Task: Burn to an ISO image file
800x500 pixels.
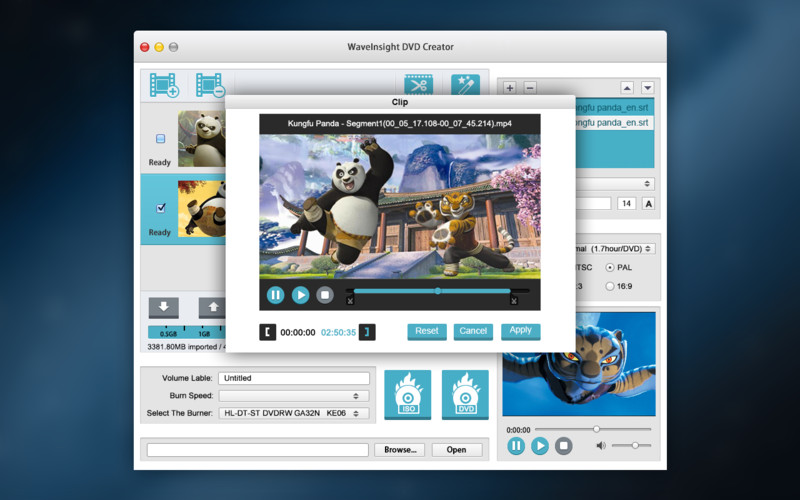Action: click(408, 395)
